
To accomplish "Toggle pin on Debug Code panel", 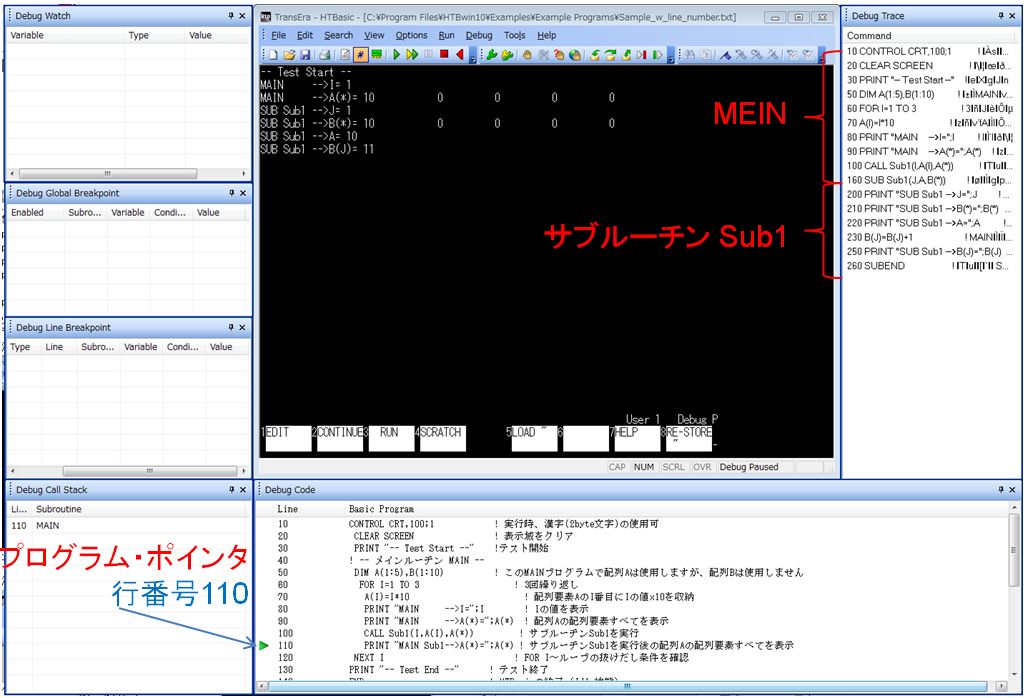I will click(1001, 489).
